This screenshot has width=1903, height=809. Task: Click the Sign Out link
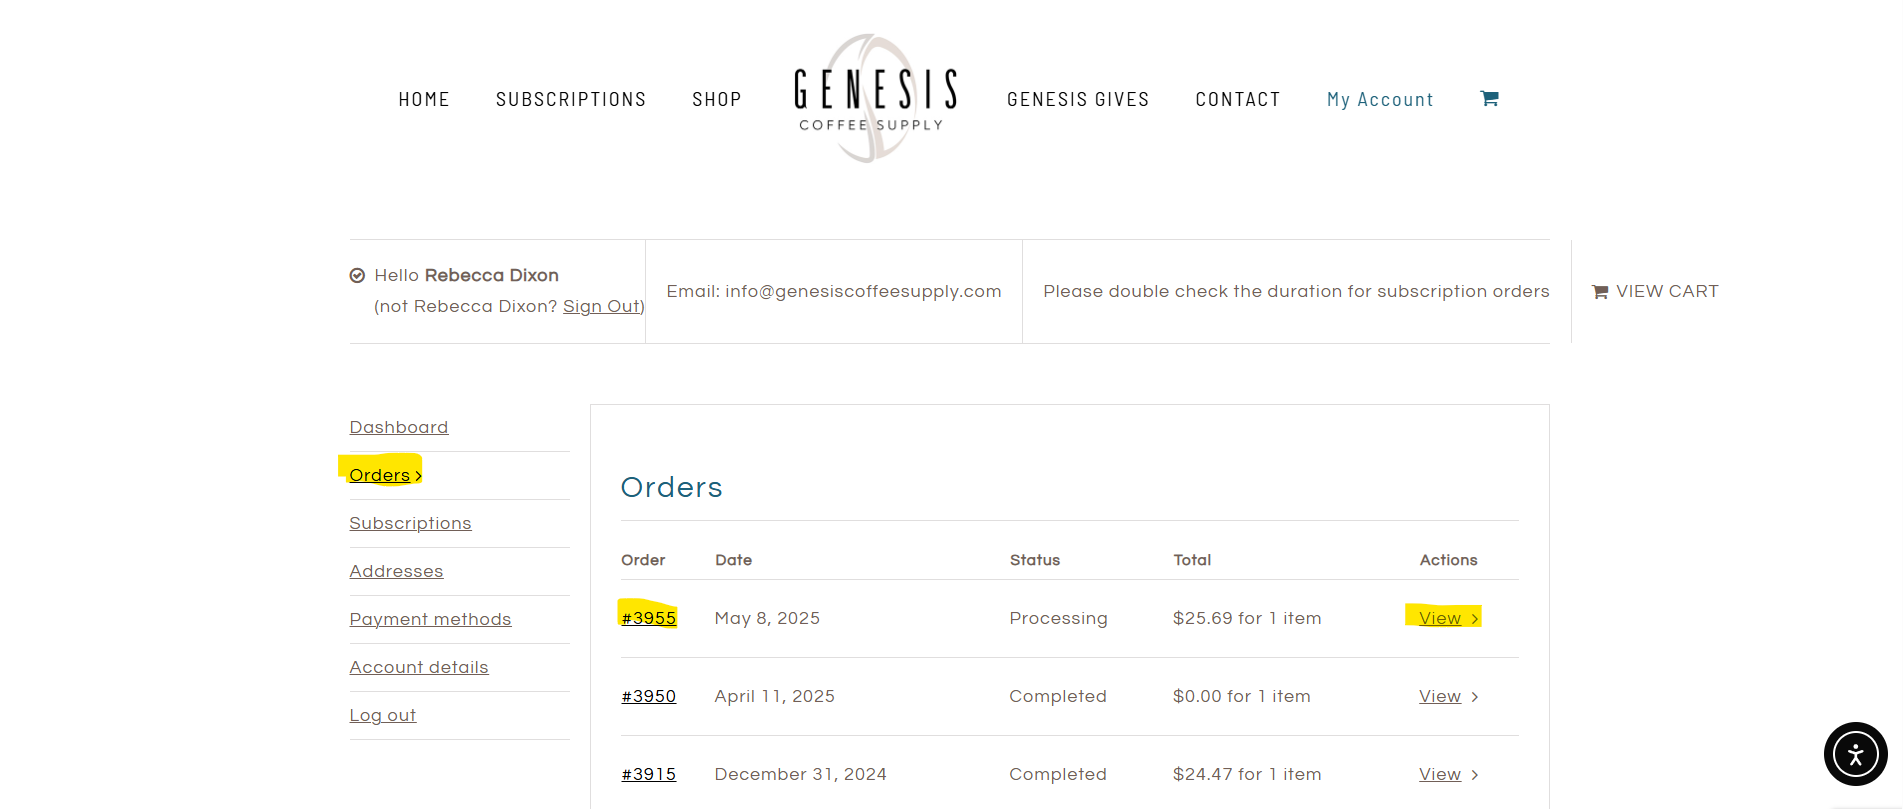[x=602, y=306]
